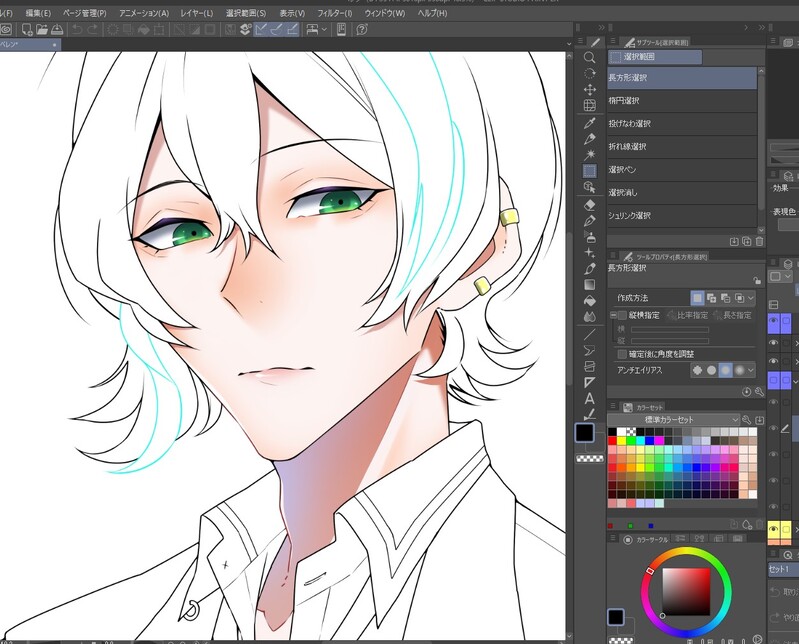The image size is (799, 644).
Task: Select the rectangular Selection area tool
Action: pyautogui.click(x=590, y=171)
